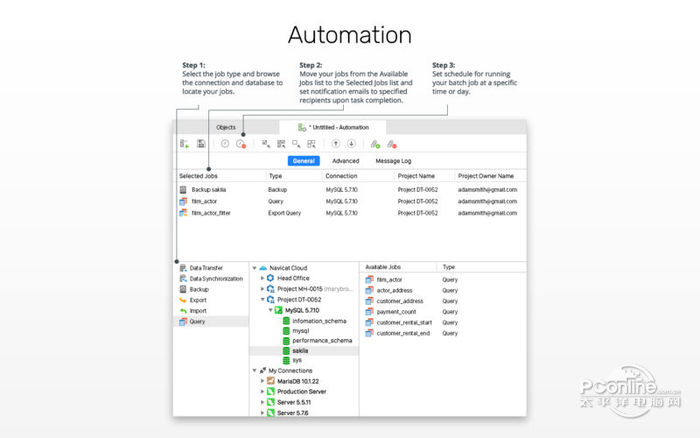Click the mysql database icon
700x438 pixels.
[287, 331]
